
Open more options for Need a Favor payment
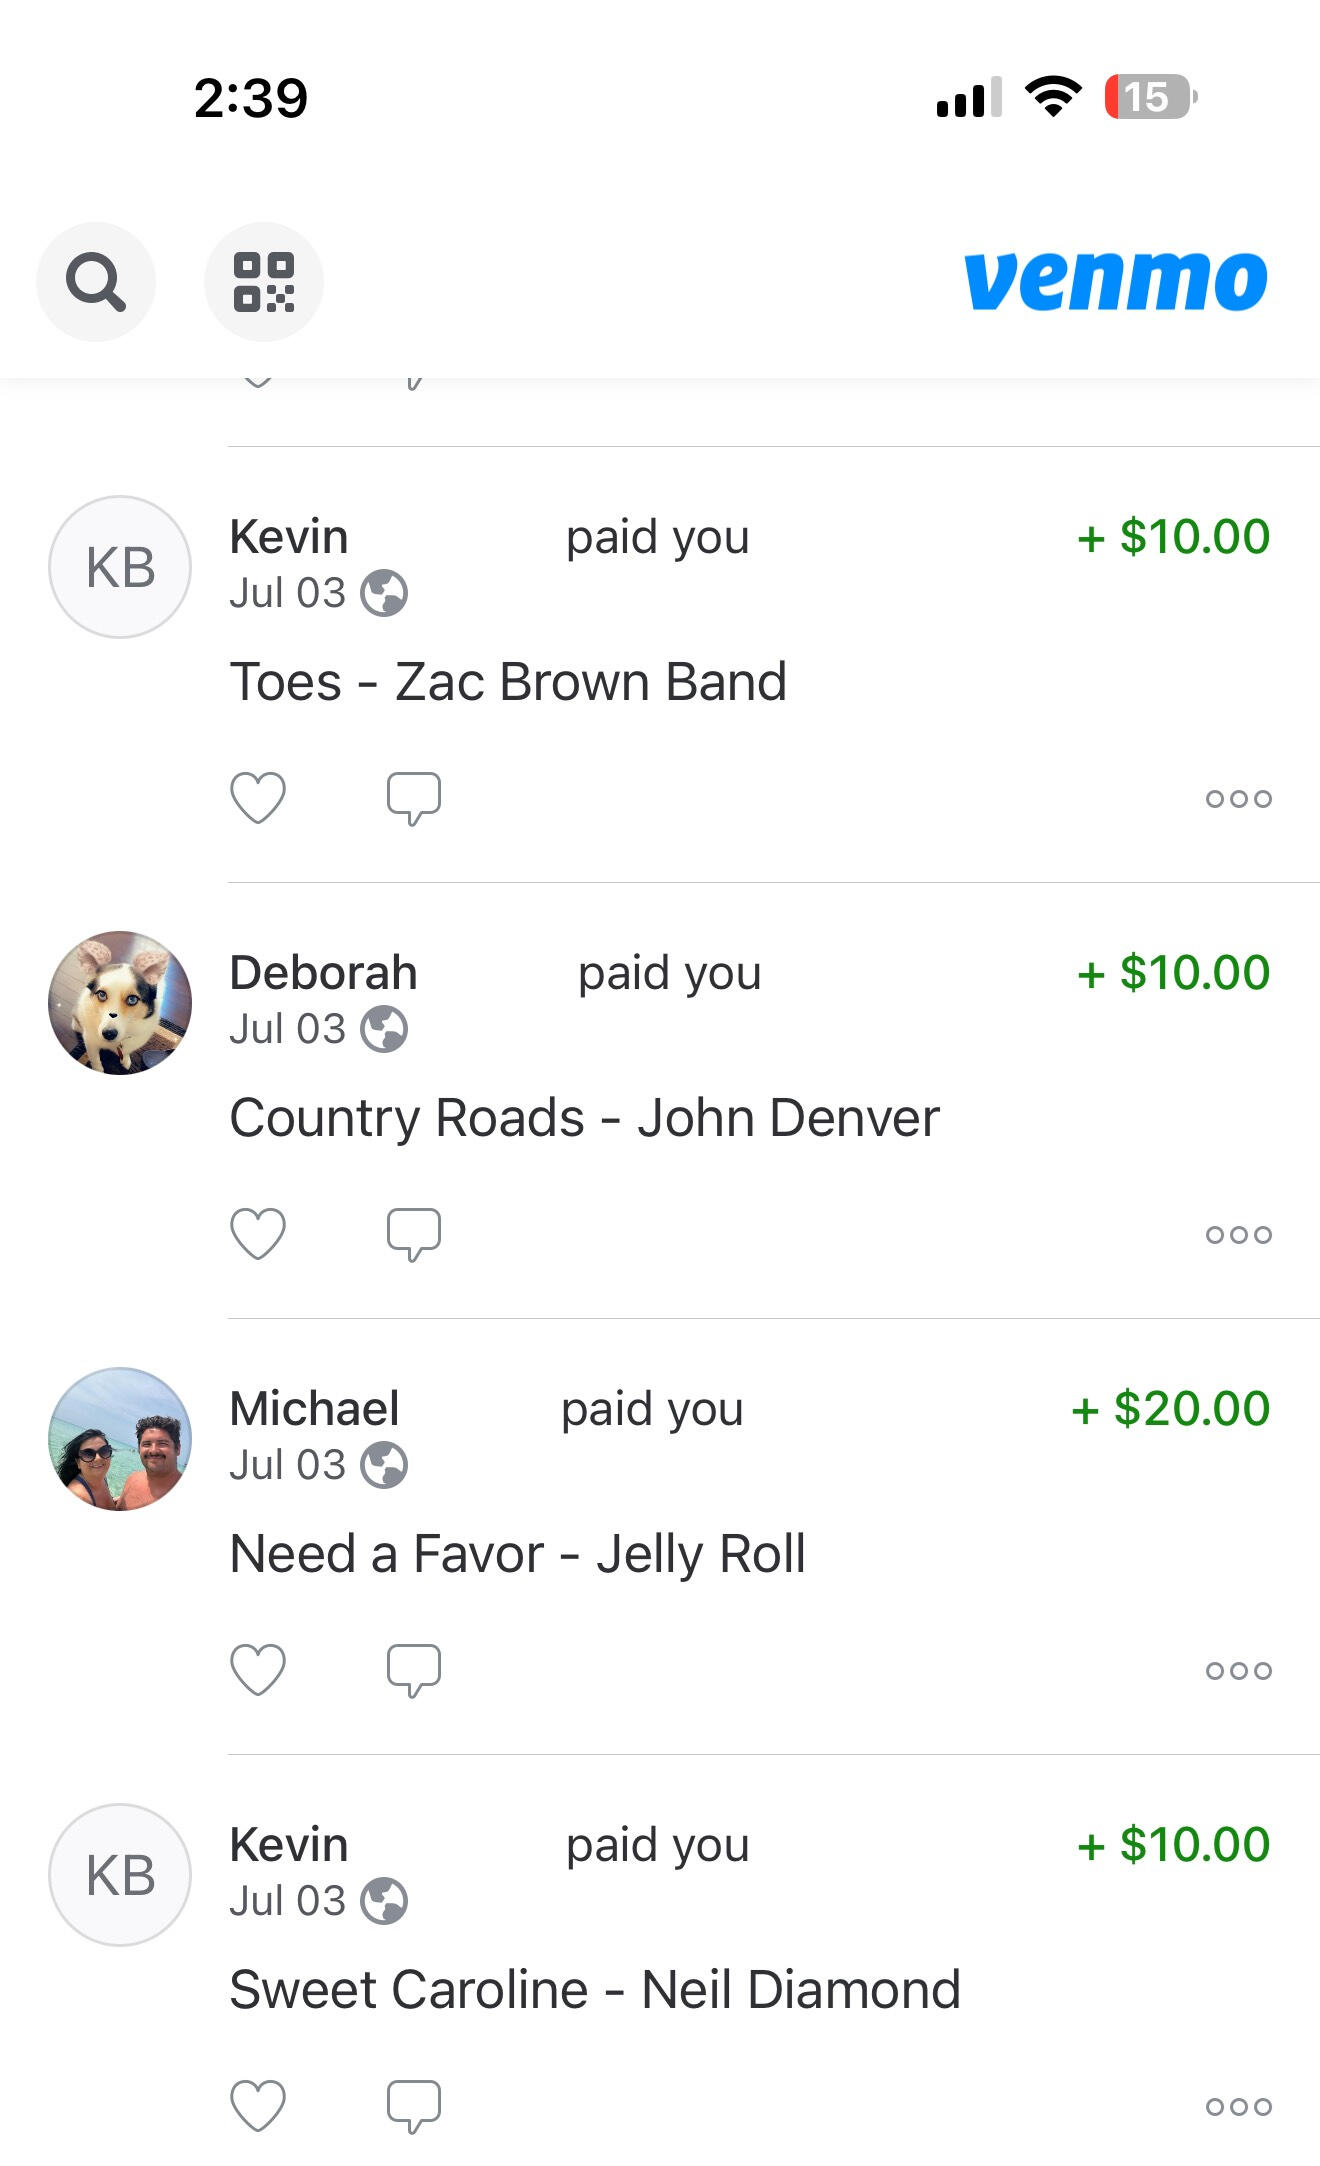(x=1238, y=1670)
